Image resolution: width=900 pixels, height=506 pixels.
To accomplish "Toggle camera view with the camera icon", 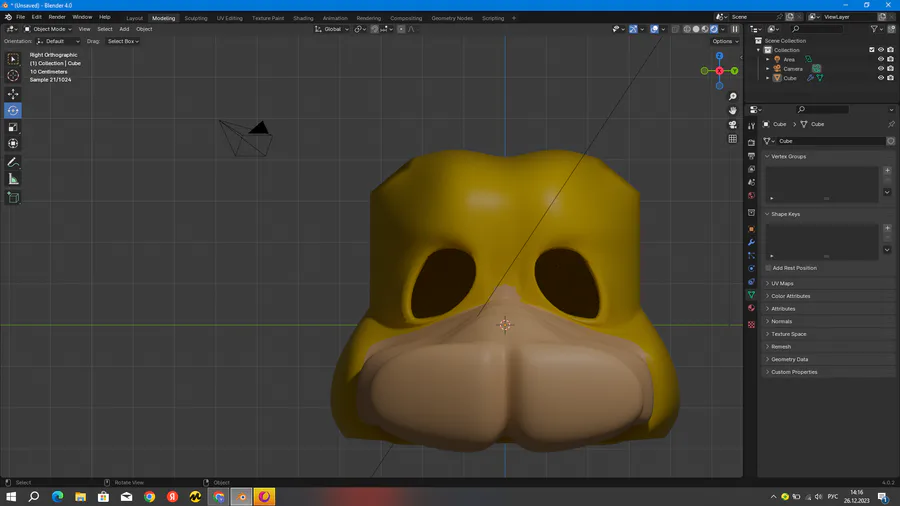I will [x=732, y=124].
